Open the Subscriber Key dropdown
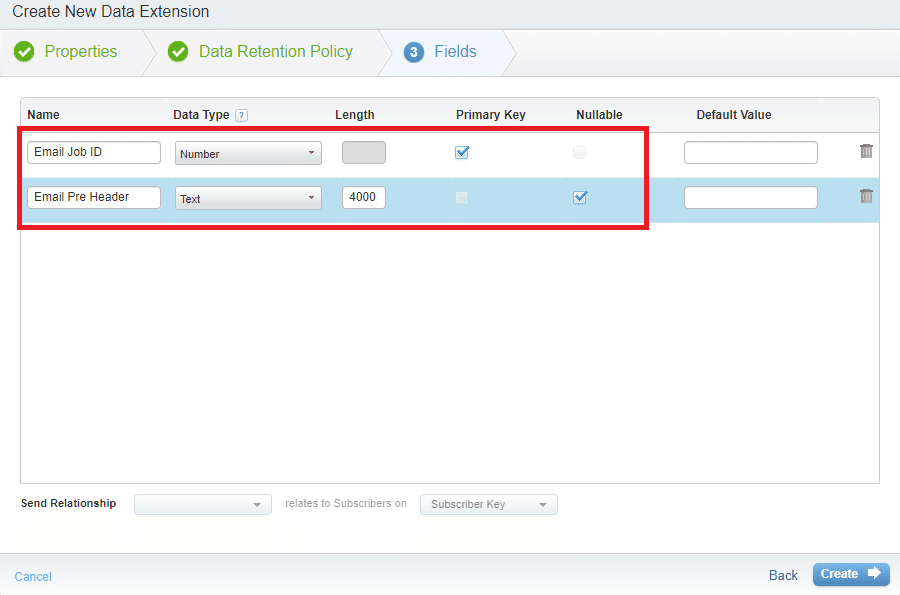Viewport: 900px width, 595px height. [x=488, y=504]
